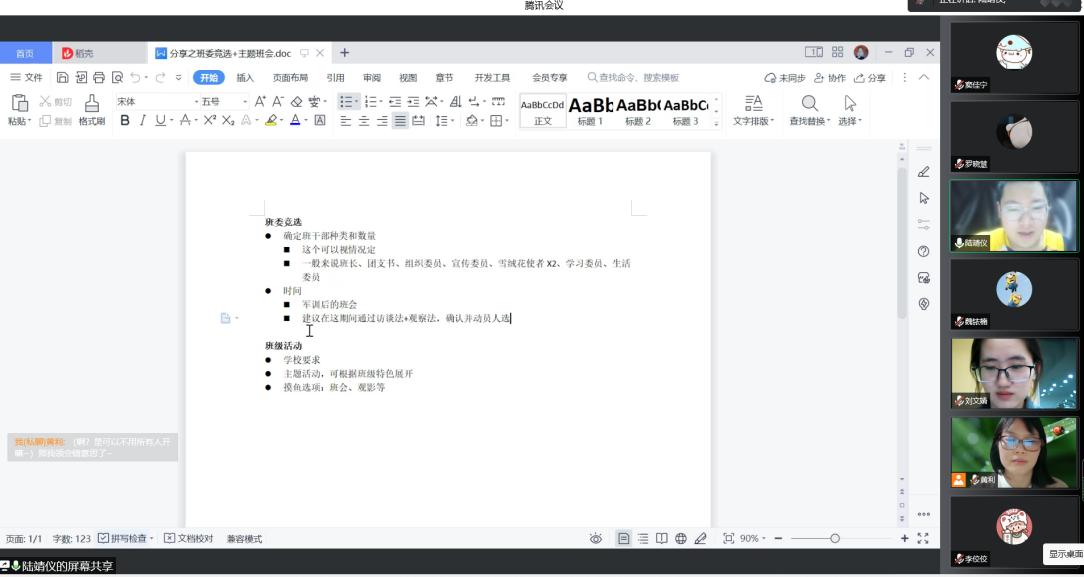The height and width of the screenshot is (577, 1084).
Task: Click the highlighter pen icon in right sidebar
Action: (x=923, y=172)
